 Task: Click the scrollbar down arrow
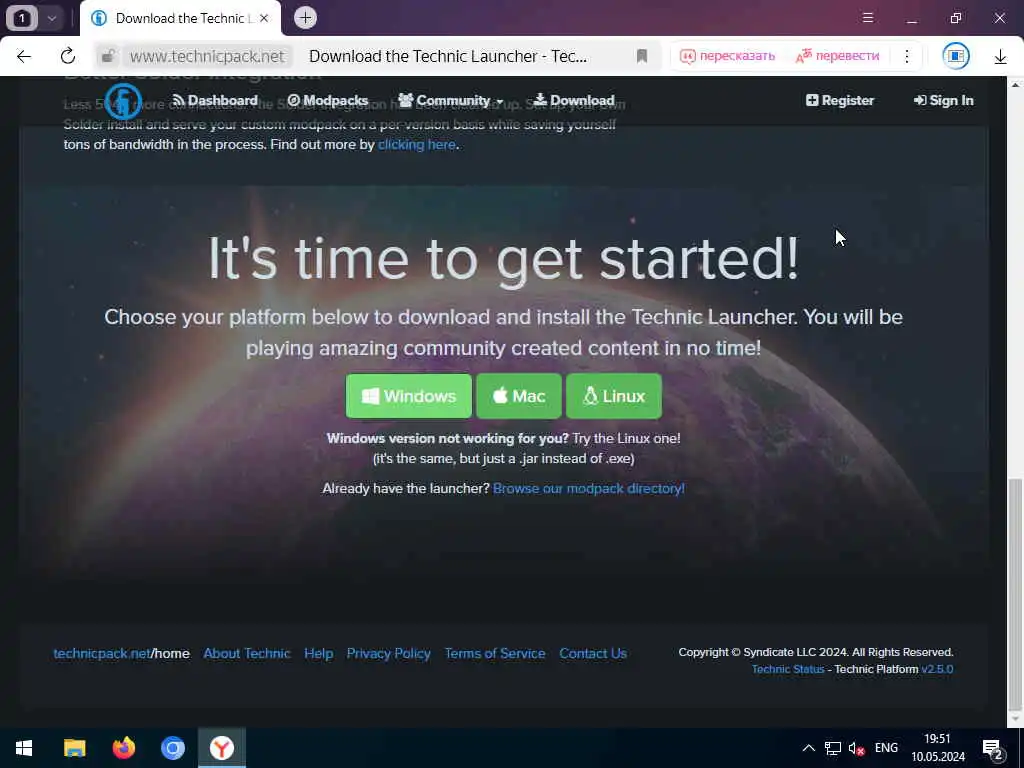point(1015,719)
